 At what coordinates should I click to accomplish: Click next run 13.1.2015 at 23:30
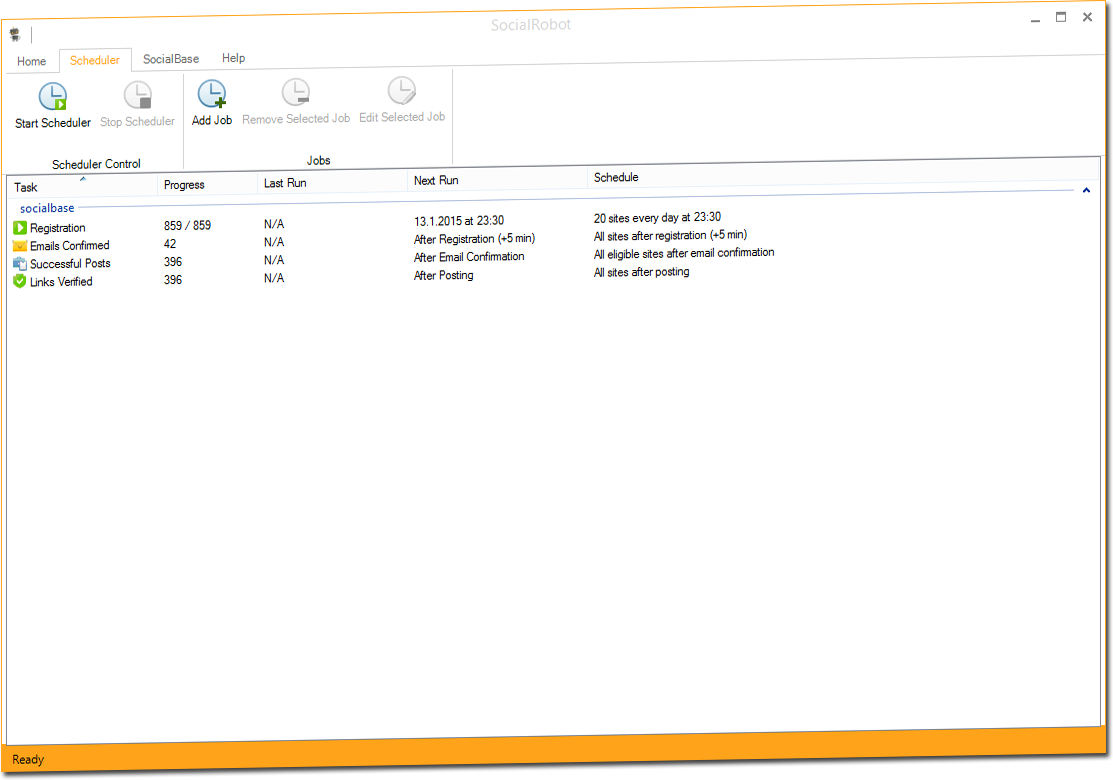click(459, 221)
